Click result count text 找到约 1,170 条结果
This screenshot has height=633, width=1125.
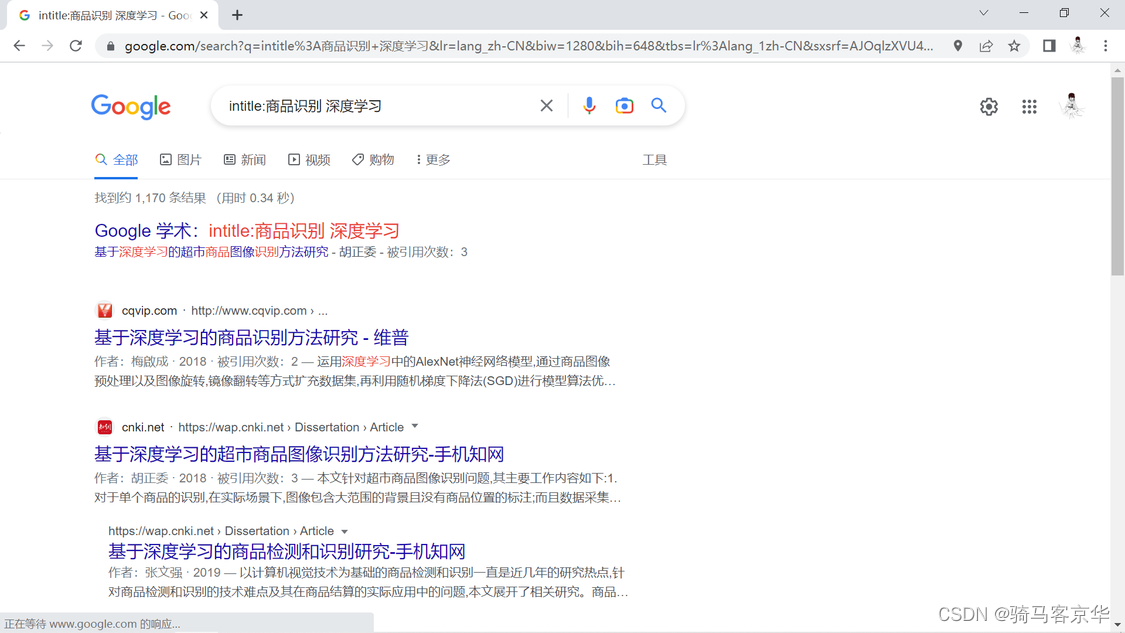point(150,198)
